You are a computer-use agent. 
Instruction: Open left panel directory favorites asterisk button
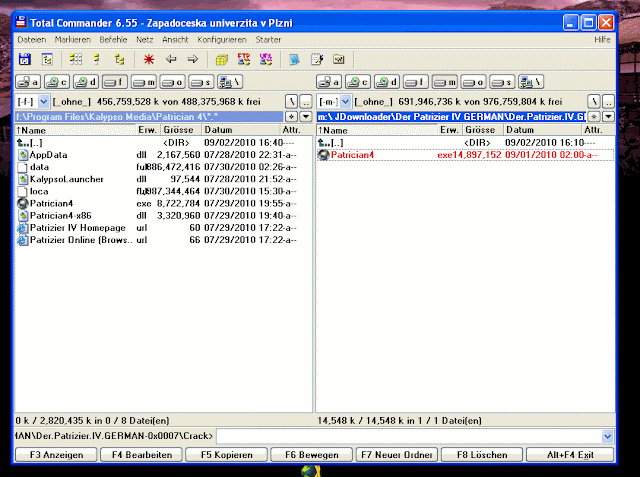coord(291,117)
